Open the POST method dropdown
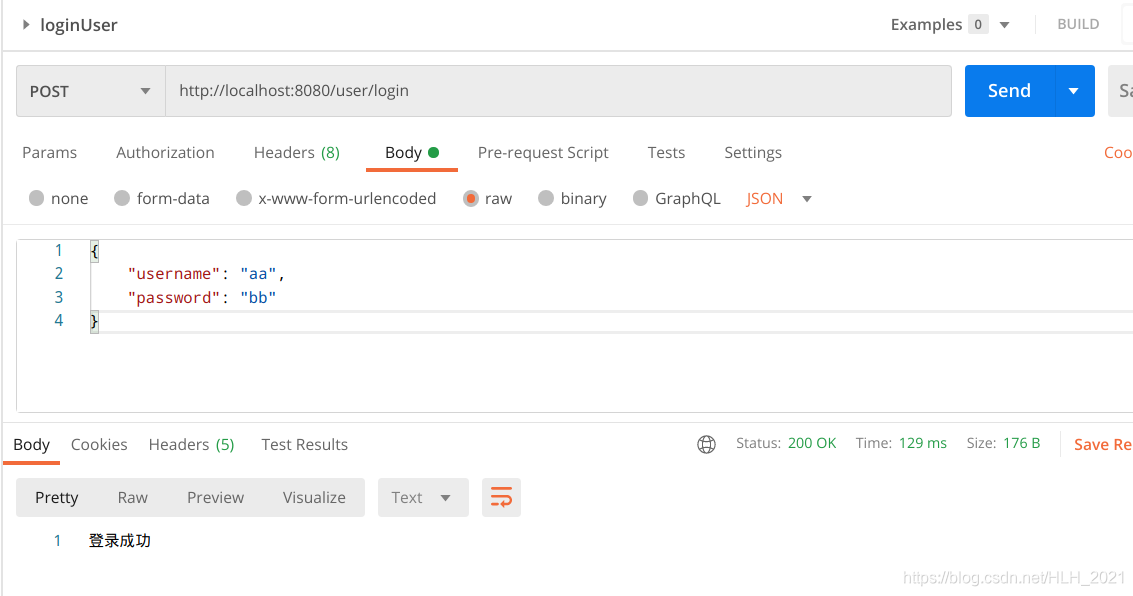The width and height of the screenshot is (1133, 596). coord(91,91)
